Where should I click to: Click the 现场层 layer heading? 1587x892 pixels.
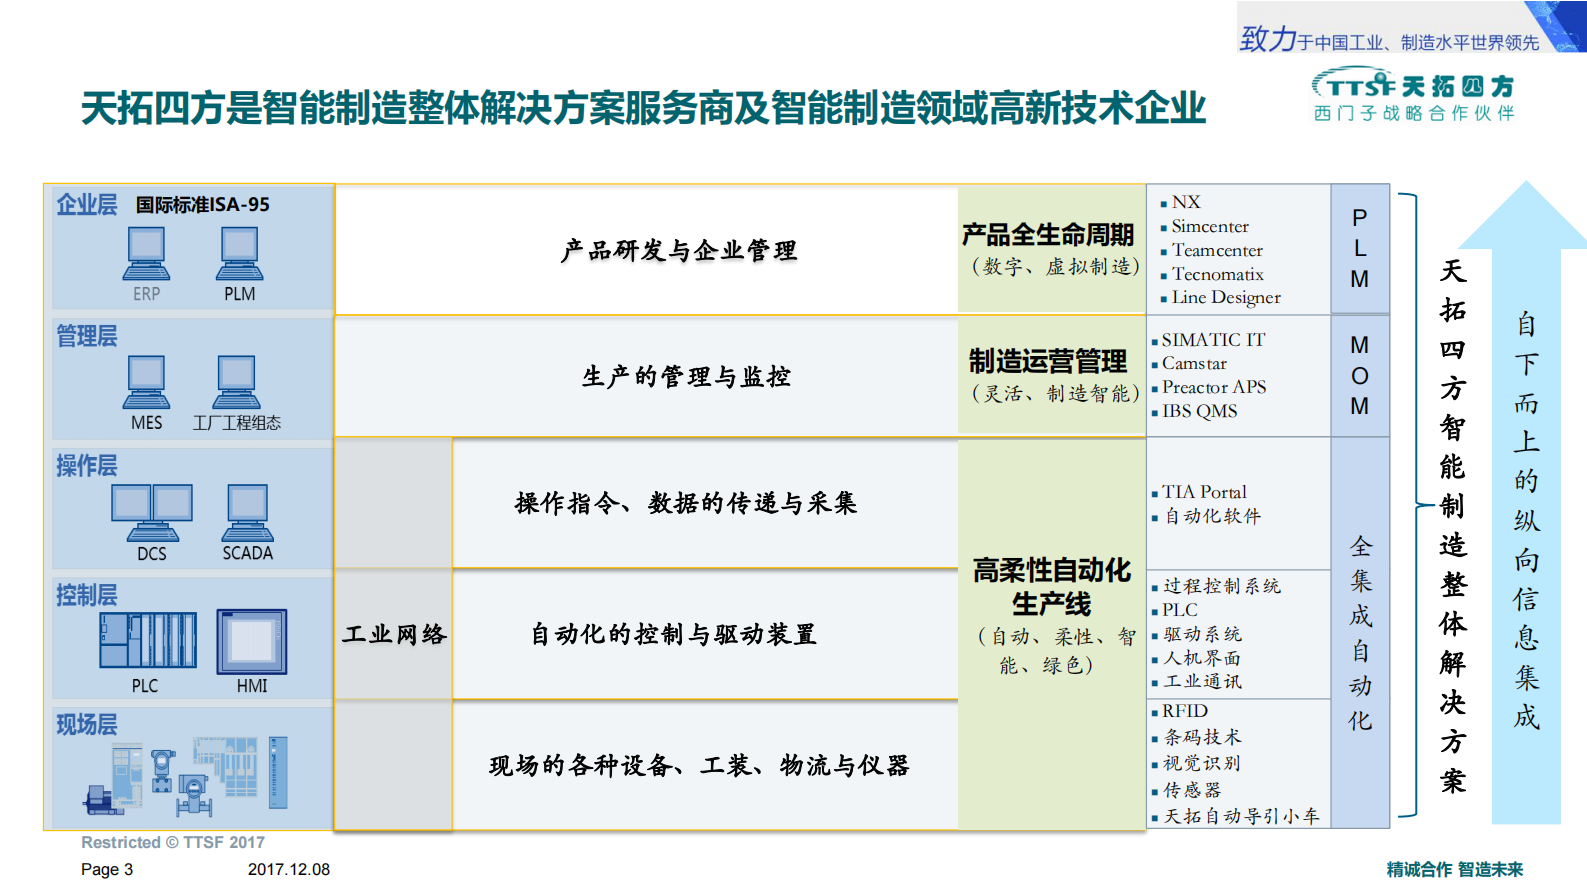pos(87,725)
